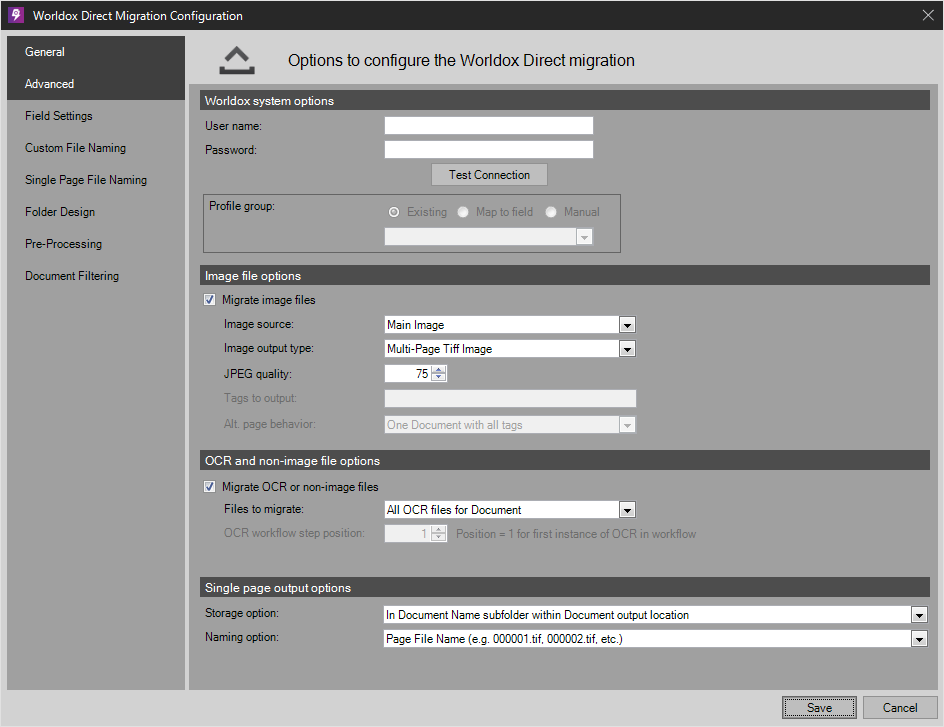Click Single page output options header
The image size is (944, 727).
coord(565,587)
